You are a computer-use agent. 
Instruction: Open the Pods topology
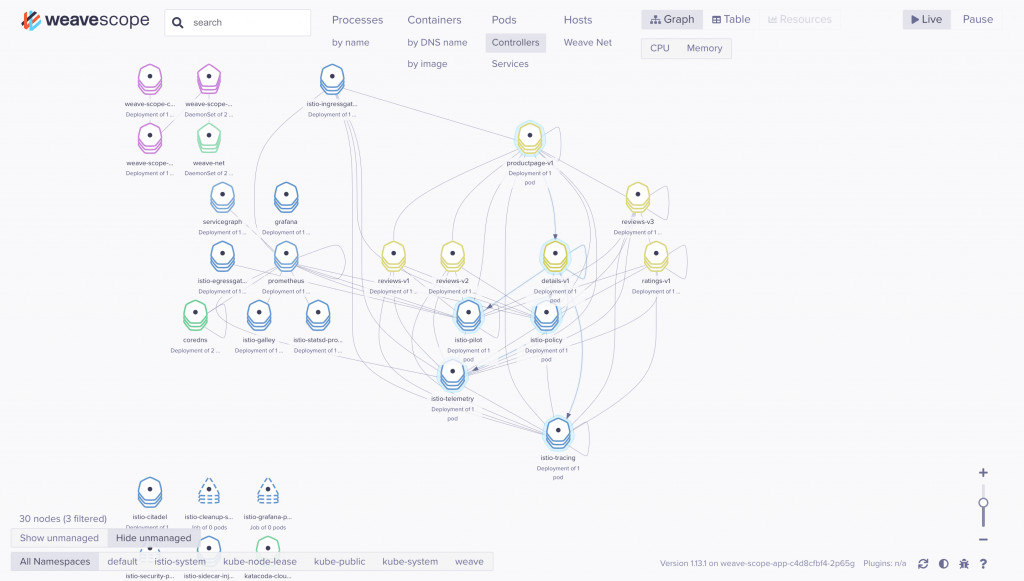504,20
